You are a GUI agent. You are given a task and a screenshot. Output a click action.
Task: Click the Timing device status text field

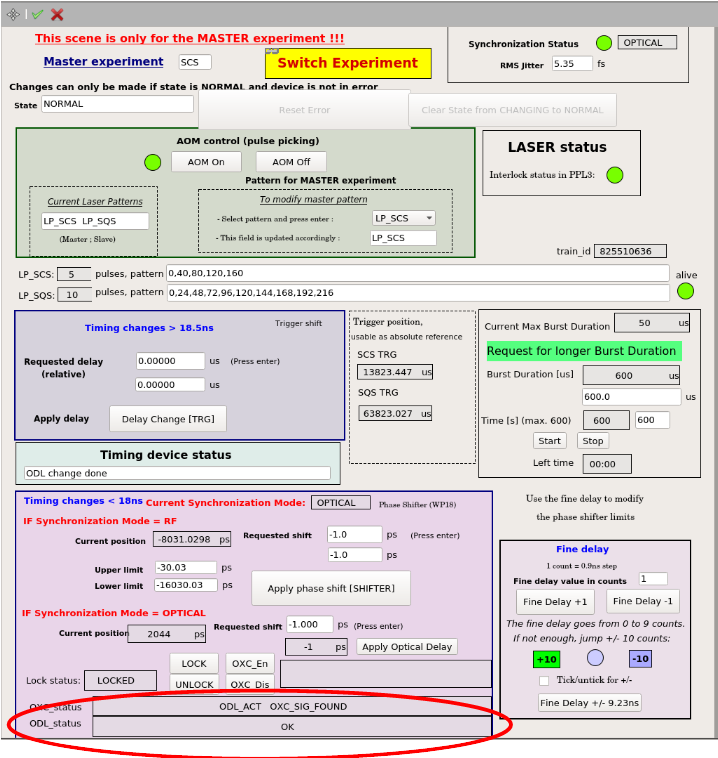point(177,473)
